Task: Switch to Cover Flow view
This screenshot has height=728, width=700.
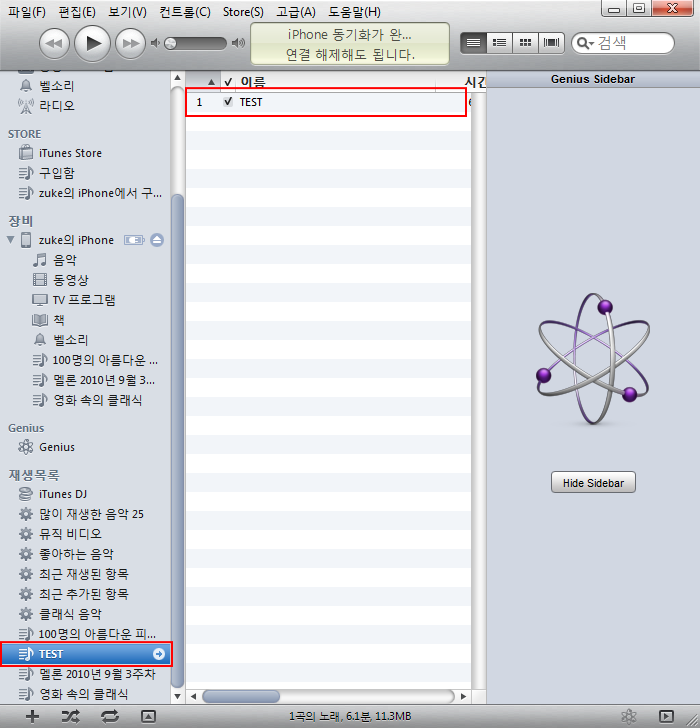Action: click(551, 43)
